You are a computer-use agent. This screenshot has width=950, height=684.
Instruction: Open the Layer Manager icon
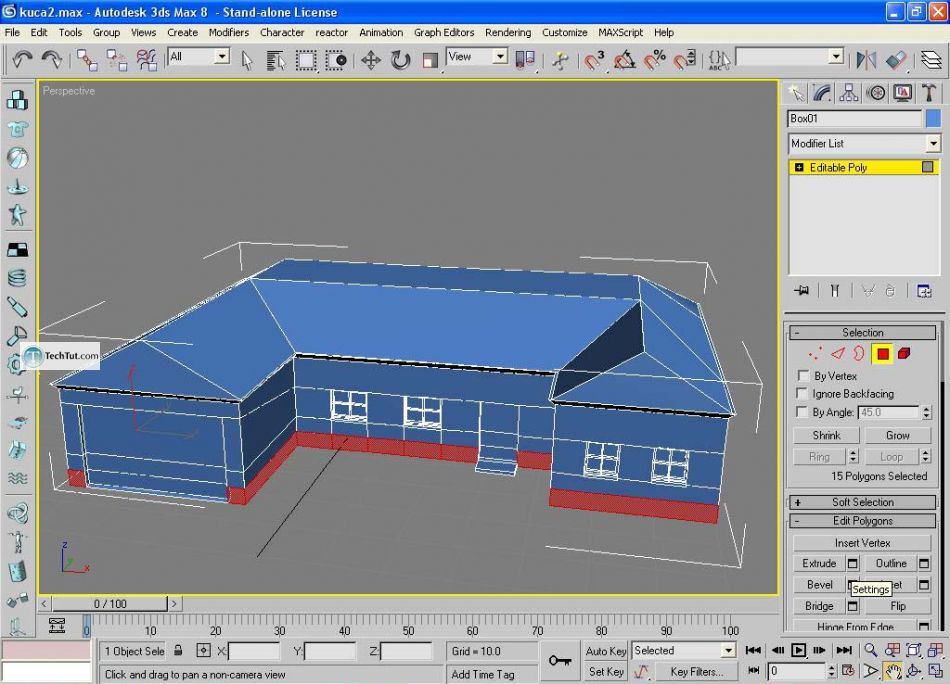click(931, 60)
